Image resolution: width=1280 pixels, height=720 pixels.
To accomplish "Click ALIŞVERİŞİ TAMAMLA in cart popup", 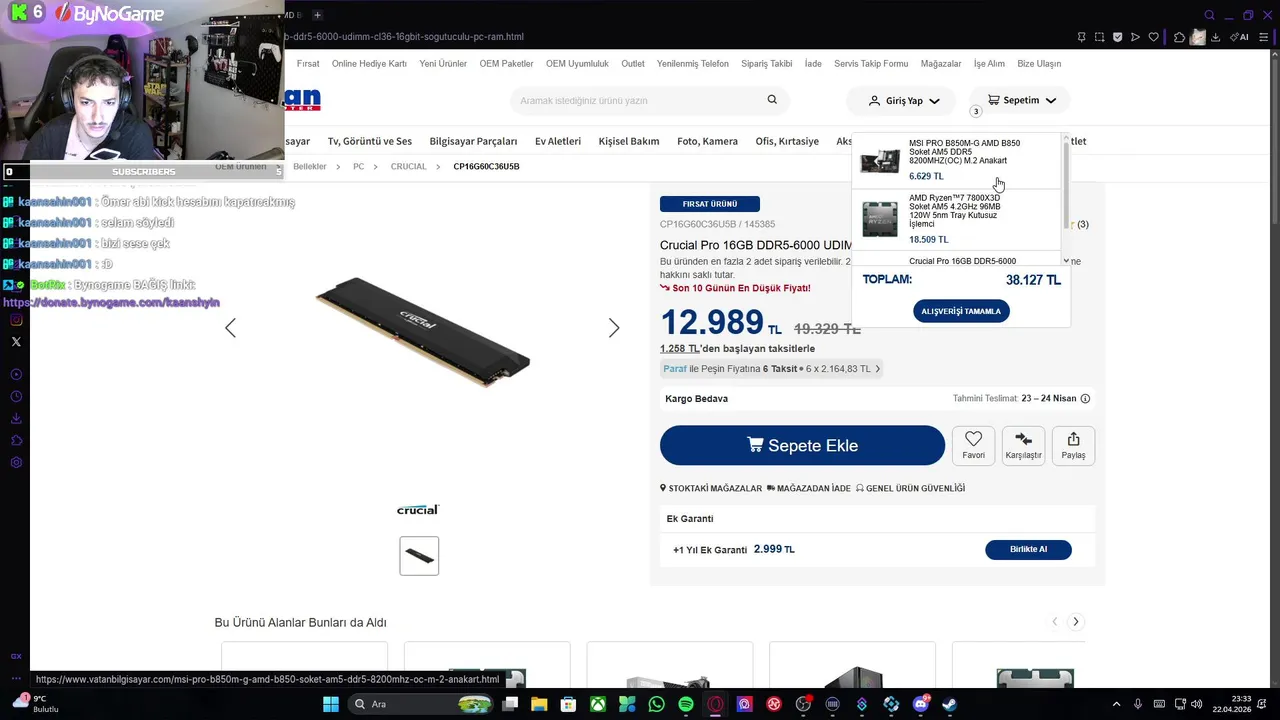I will (x=961, y=311).
